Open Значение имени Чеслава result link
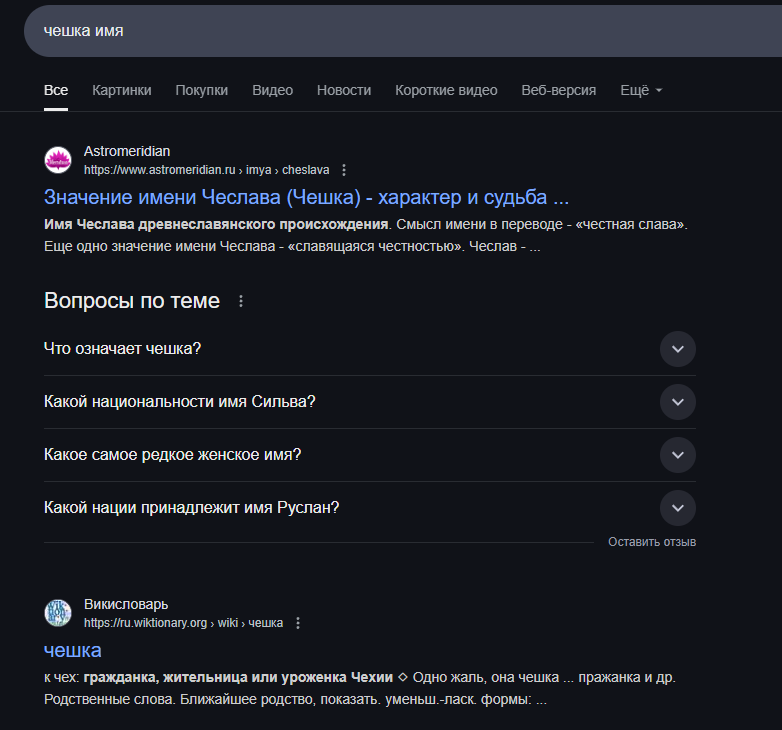The height and width of the screenshot is (730, 782). [x=307, y=197]
